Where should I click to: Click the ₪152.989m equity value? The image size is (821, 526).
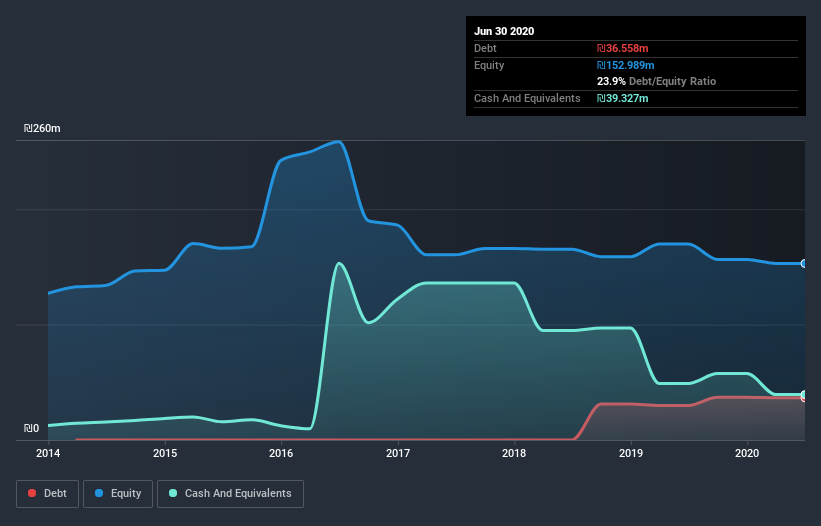coord(626,65)
